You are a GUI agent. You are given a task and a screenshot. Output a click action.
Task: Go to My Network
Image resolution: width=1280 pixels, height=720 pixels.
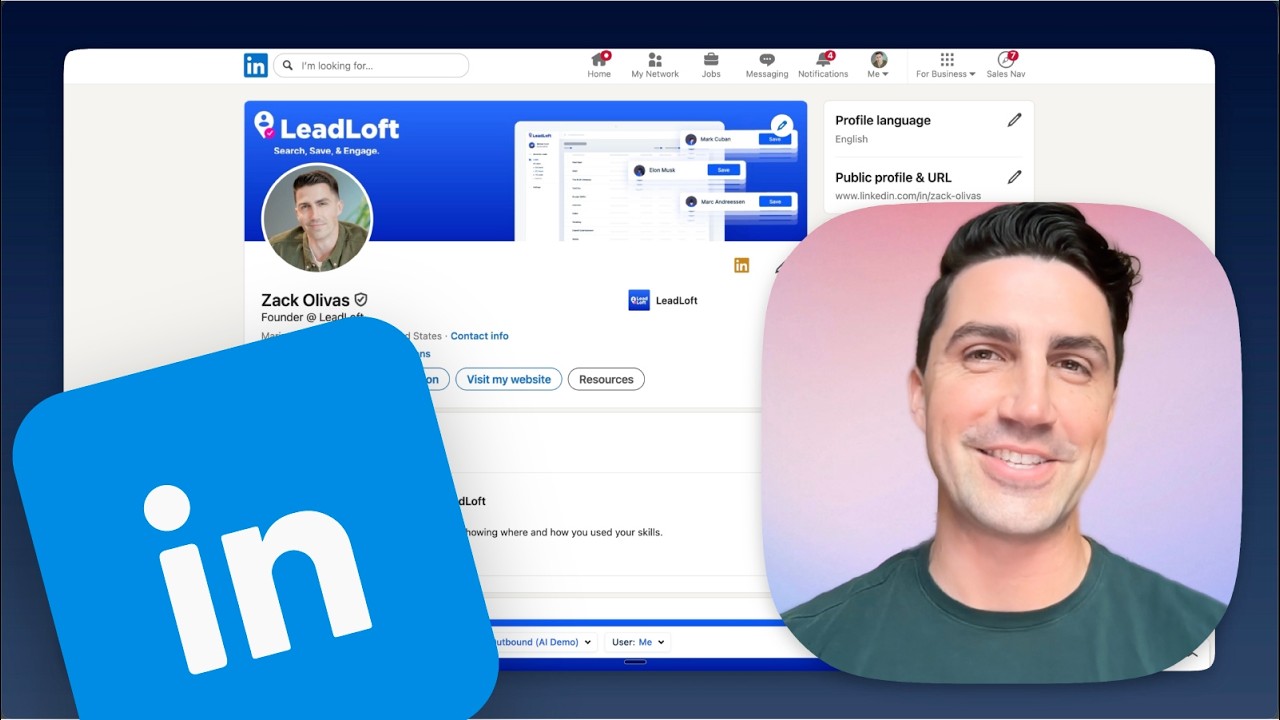[x=655, y=66]
